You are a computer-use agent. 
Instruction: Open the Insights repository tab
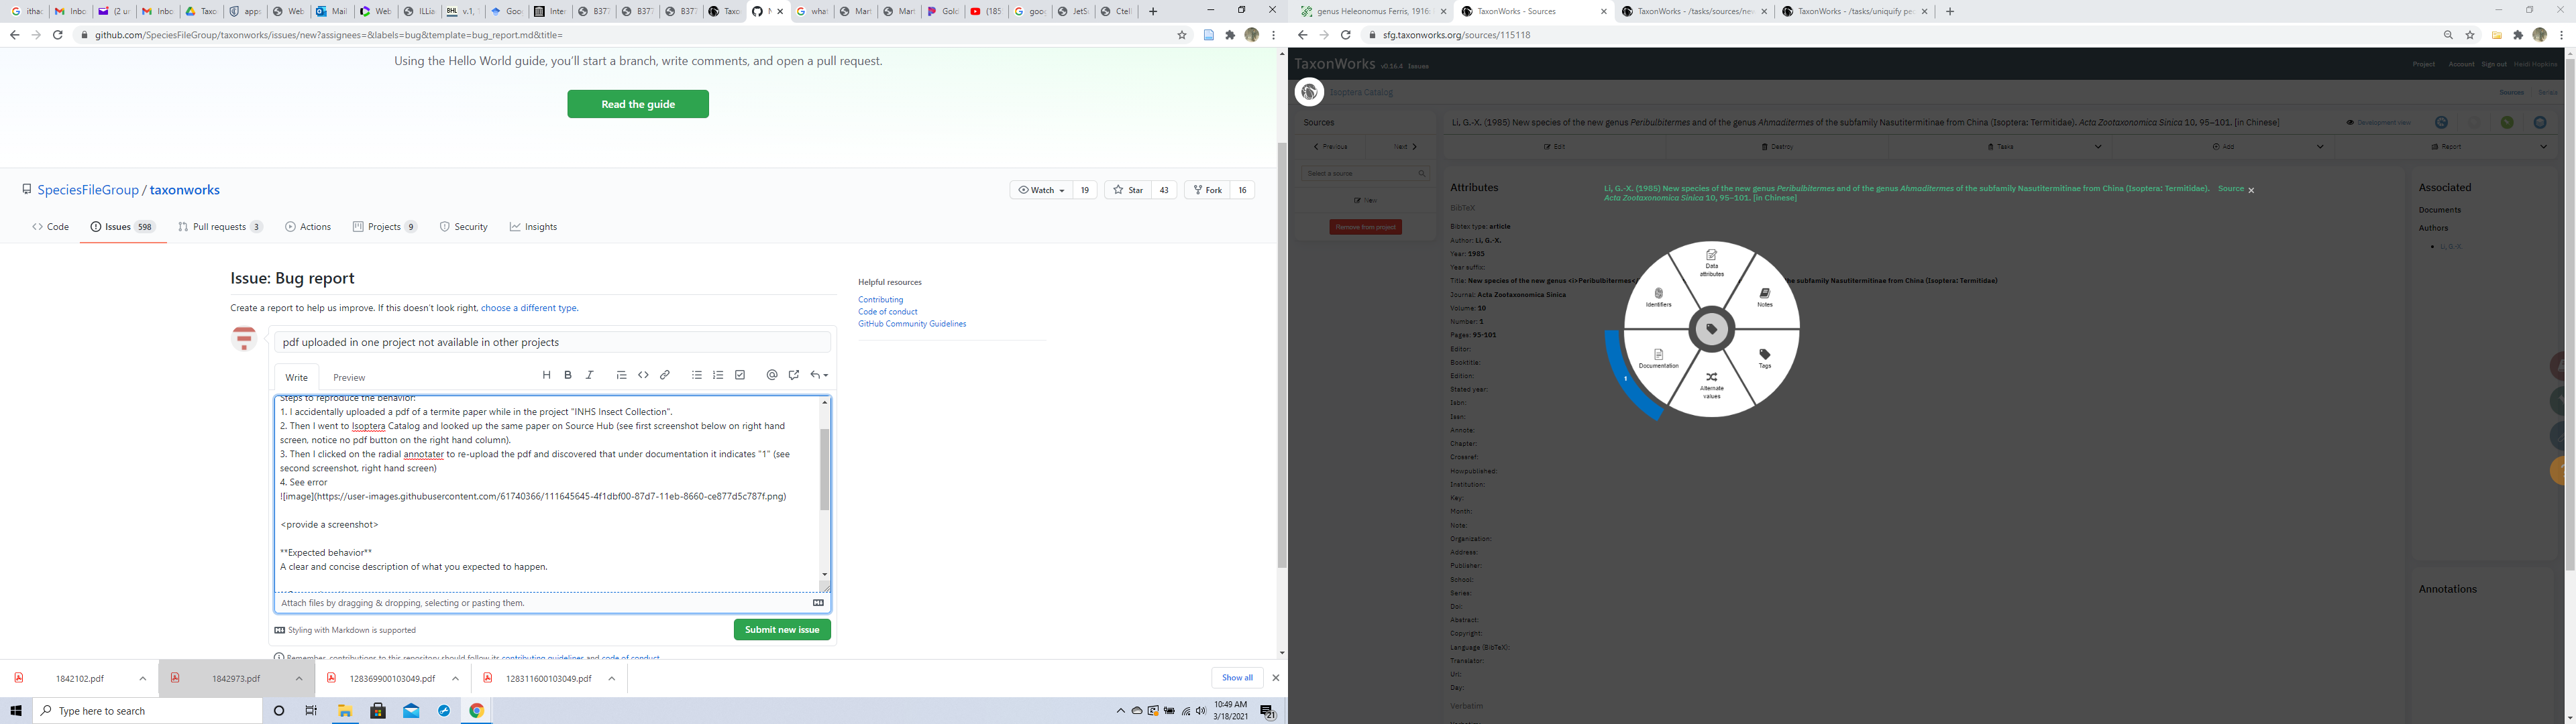pos(533,227)
